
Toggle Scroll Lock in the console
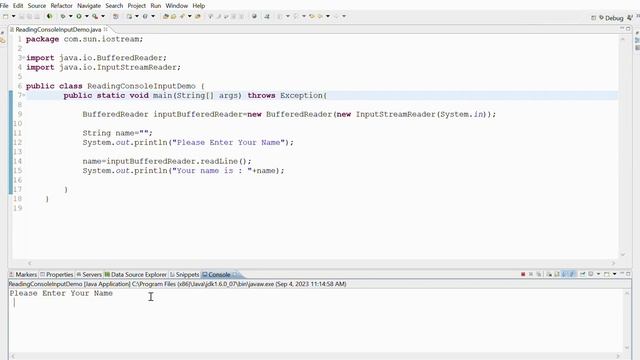(x=557, y=274)
